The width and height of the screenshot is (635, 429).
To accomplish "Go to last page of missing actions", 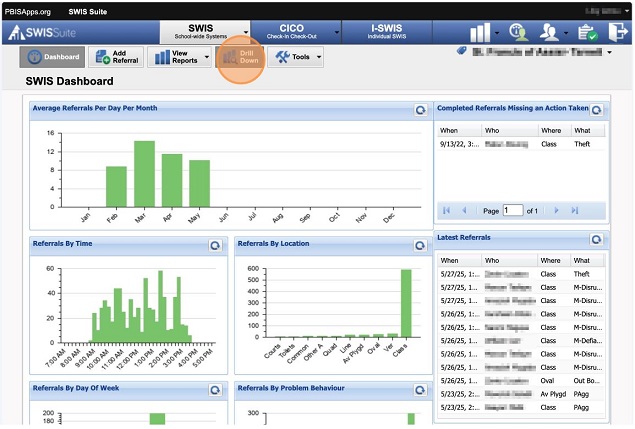I will (575, 210).
